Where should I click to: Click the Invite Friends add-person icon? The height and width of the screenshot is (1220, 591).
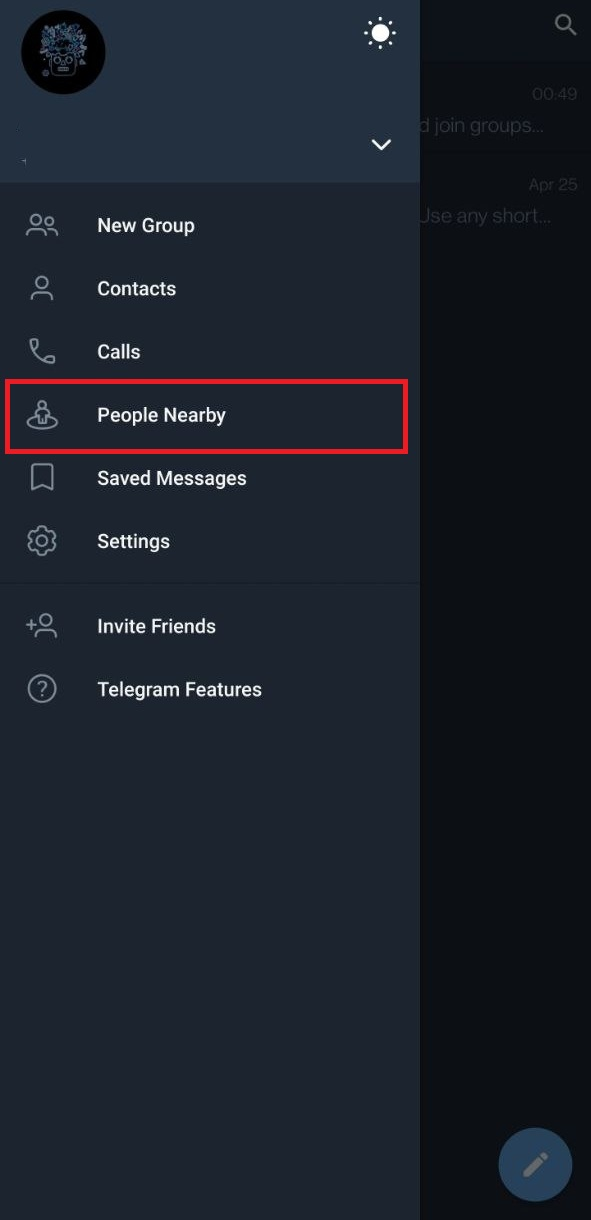[42, 626]
